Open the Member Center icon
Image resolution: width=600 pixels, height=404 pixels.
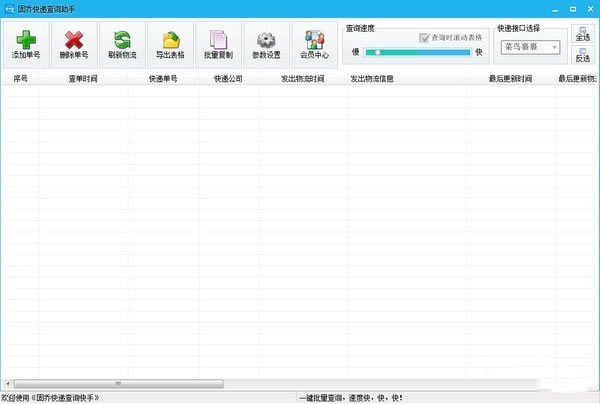pos(314,44)
